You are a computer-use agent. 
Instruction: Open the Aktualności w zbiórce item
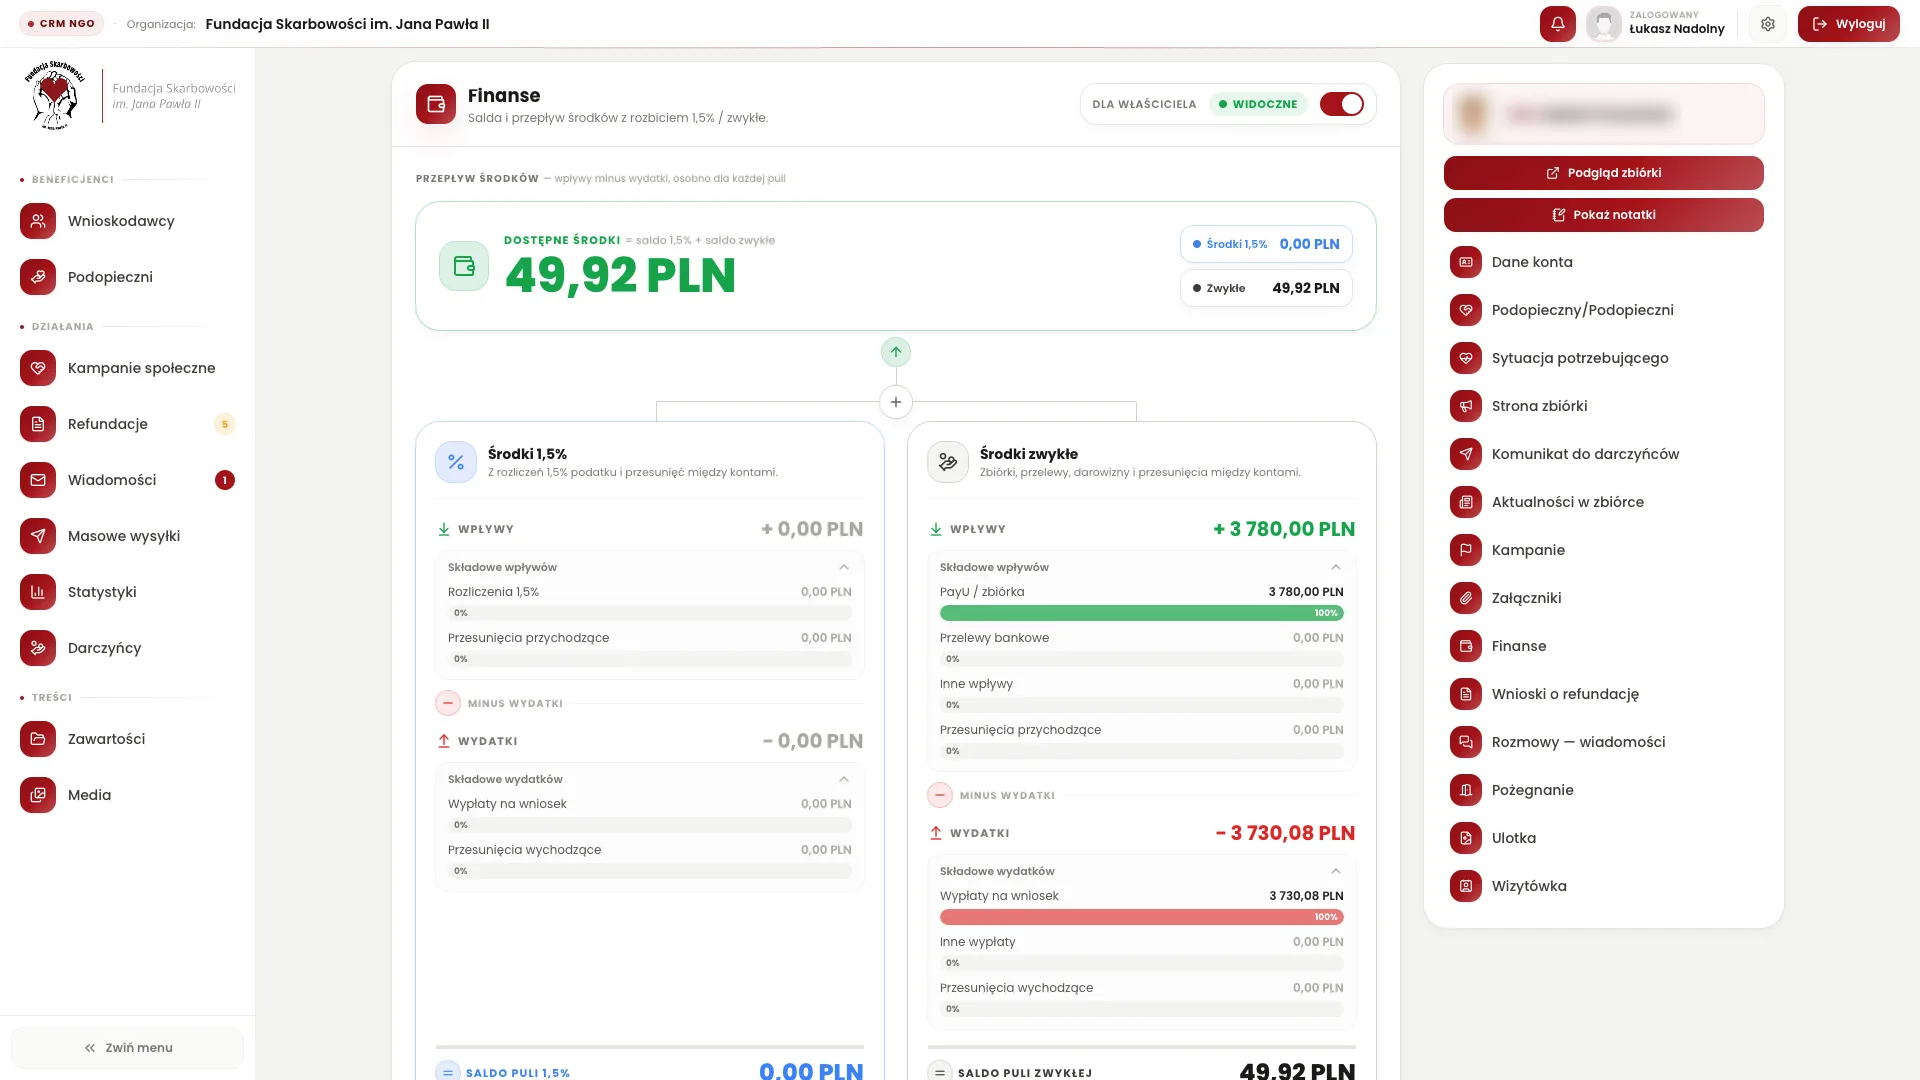[1604, 502]
